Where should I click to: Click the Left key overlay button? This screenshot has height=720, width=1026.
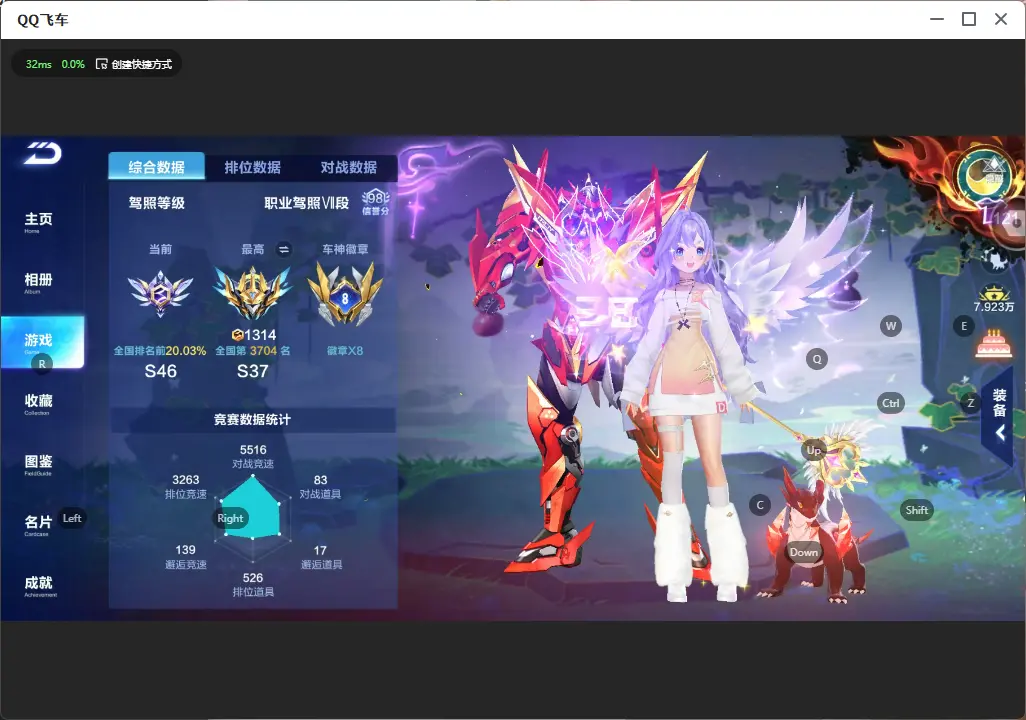click(x=72, y=518)
